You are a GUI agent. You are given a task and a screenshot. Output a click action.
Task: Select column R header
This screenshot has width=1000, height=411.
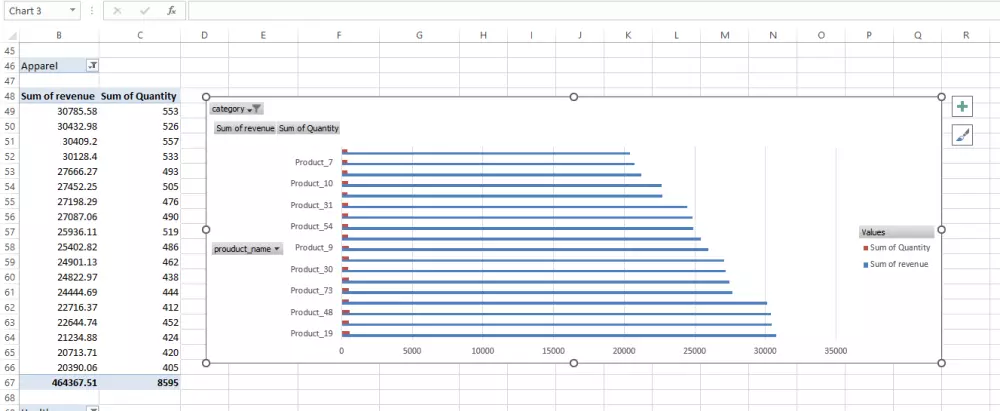(966, 36)
